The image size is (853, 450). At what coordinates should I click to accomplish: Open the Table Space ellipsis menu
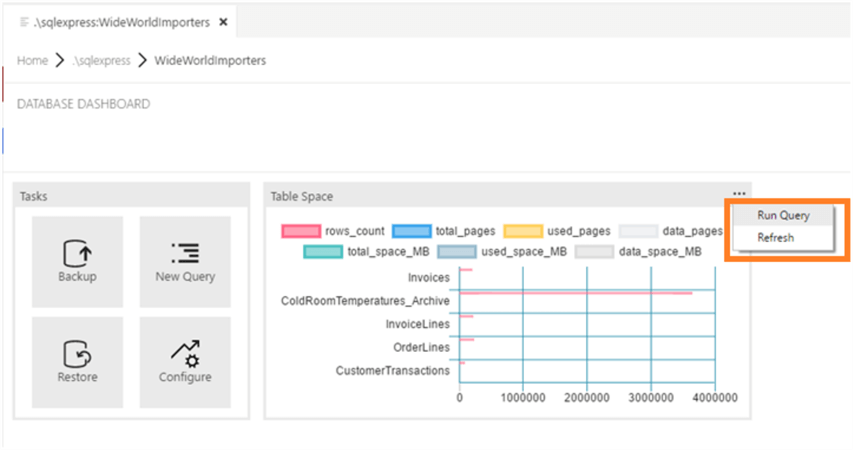coord(738,194)
